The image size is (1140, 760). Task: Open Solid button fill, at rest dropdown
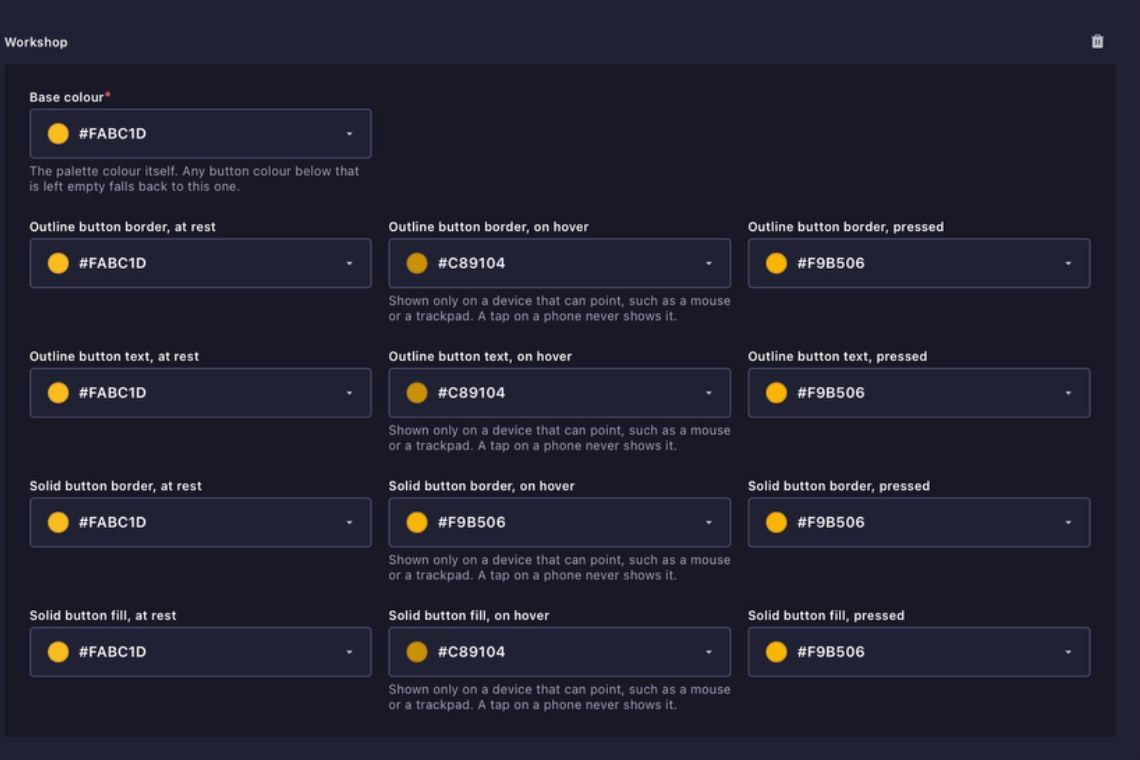click(200, 652)
